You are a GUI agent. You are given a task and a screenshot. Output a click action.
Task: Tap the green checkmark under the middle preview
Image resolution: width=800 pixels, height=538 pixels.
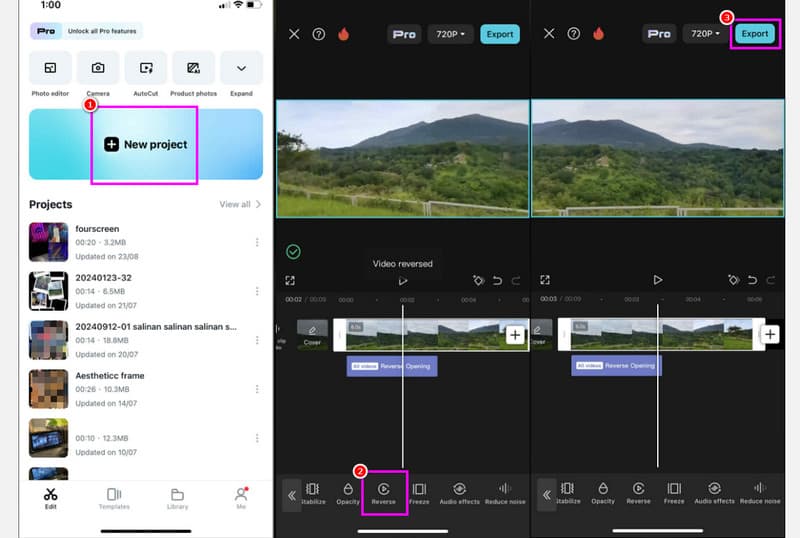click(293, 251)
